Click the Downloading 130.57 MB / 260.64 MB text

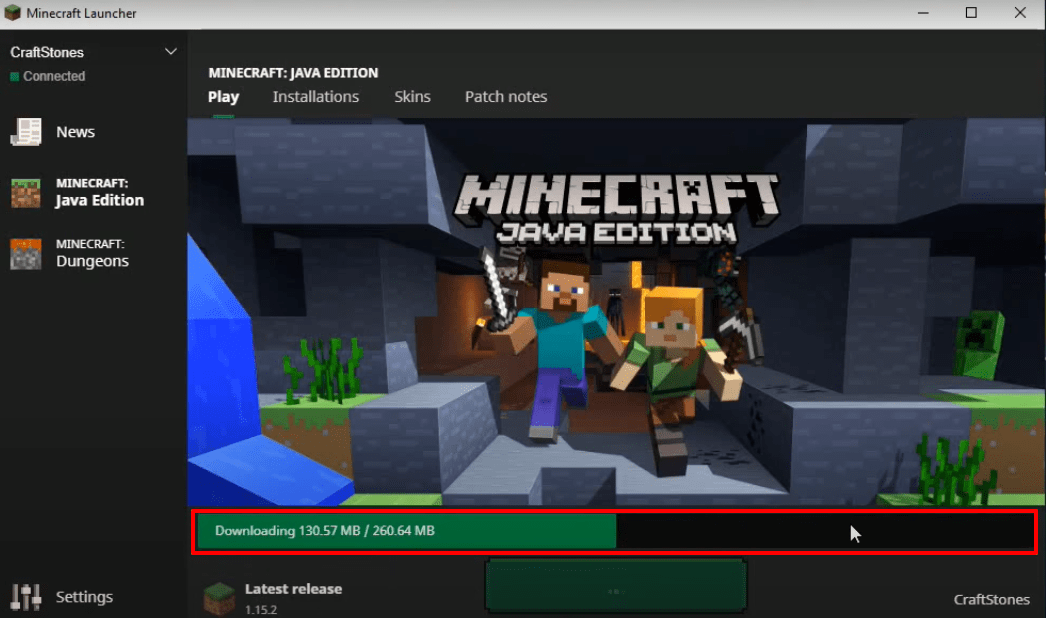point(325,531)
